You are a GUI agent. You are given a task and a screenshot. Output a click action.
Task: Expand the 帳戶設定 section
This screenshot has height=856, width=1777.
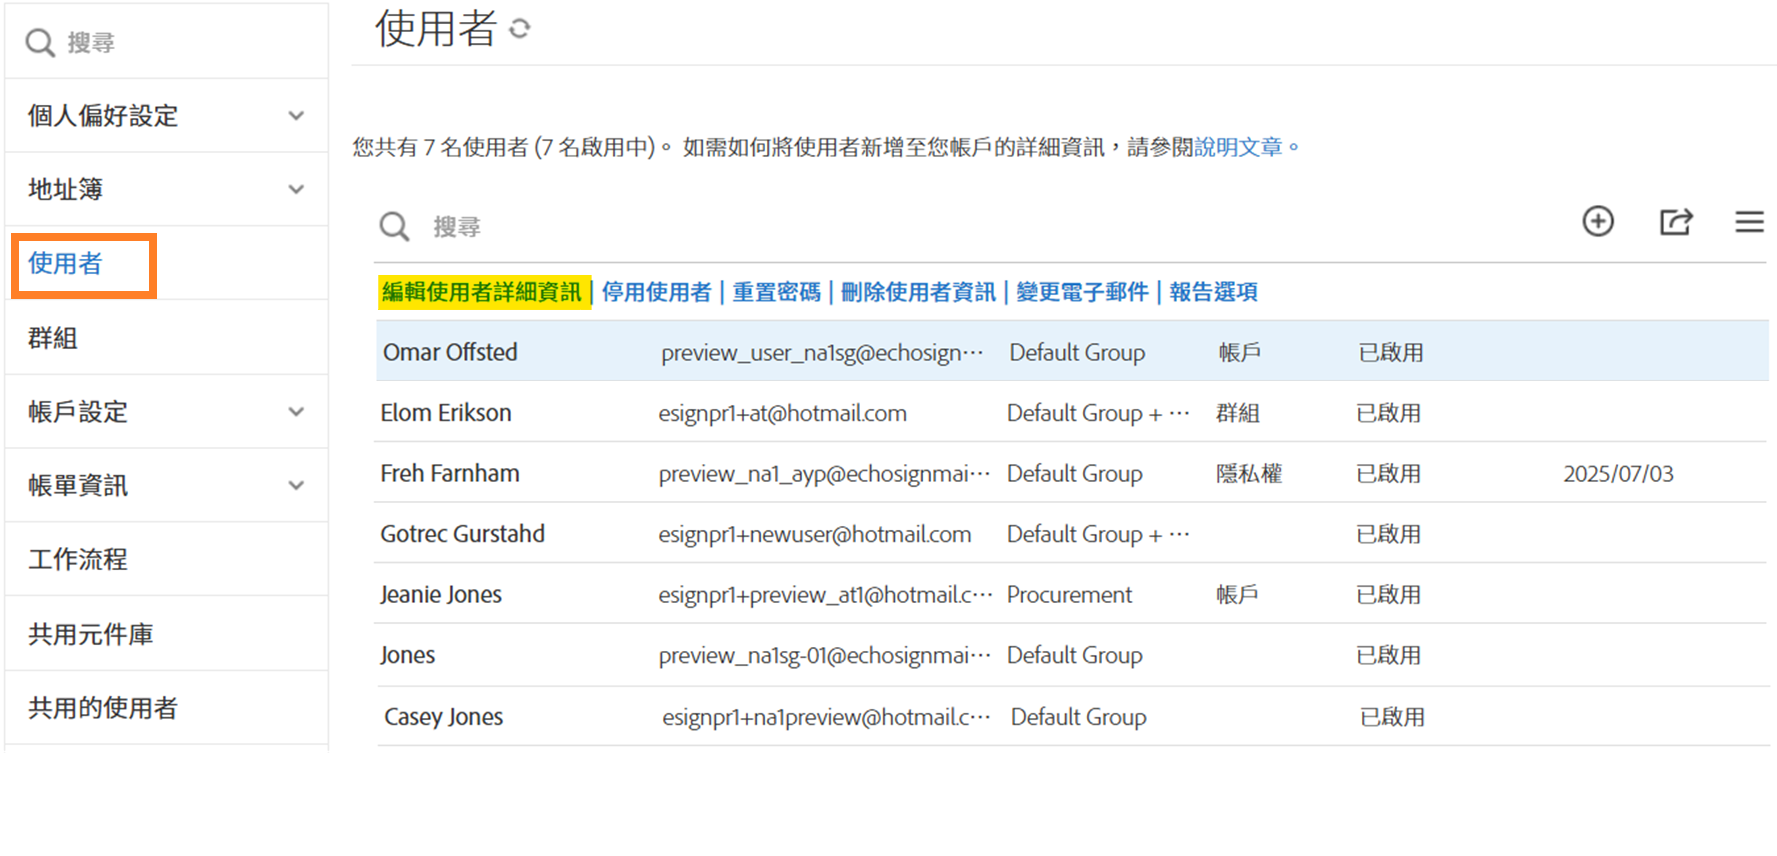tap(296, 412)
